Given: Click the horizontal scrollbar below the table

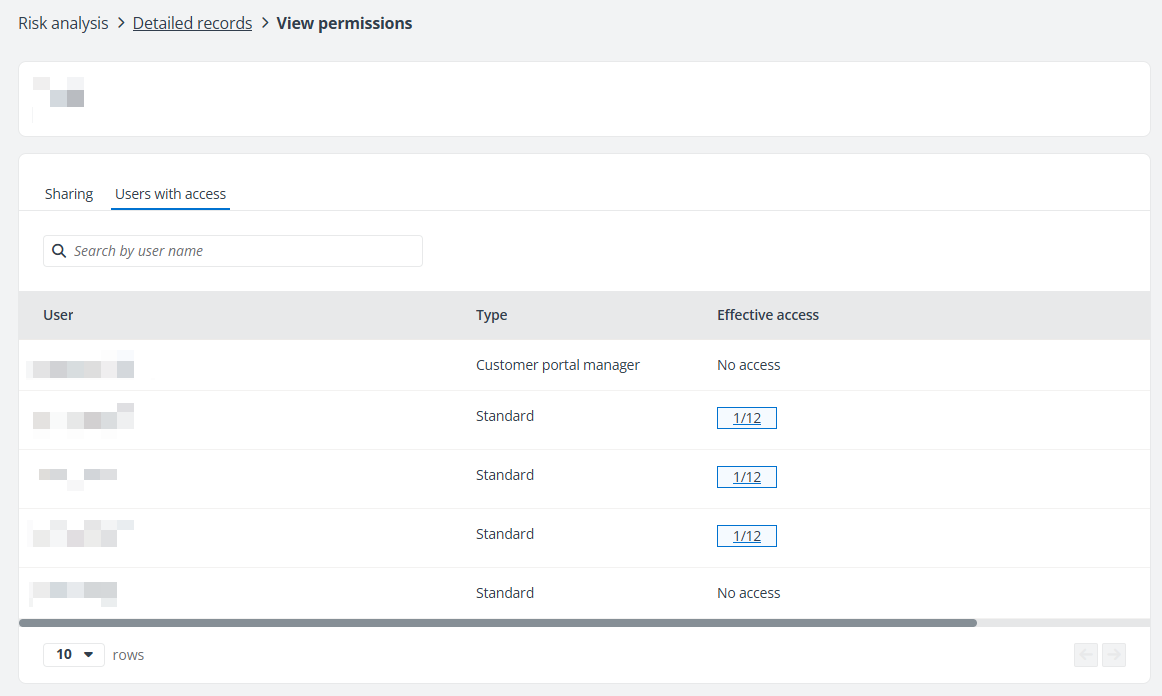Looking at the screenshot, I should 500,622.
